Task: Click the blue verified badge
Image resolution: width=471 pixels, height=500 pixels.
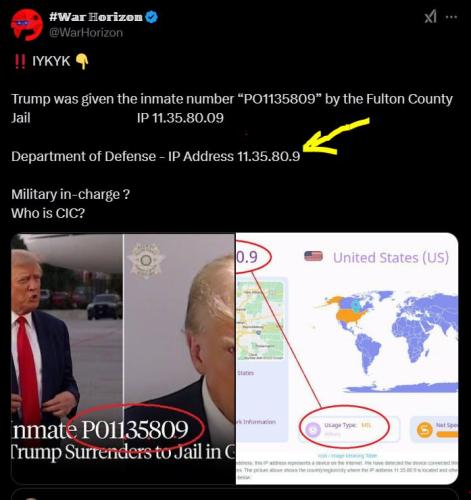Action: [x=152, y=17]
